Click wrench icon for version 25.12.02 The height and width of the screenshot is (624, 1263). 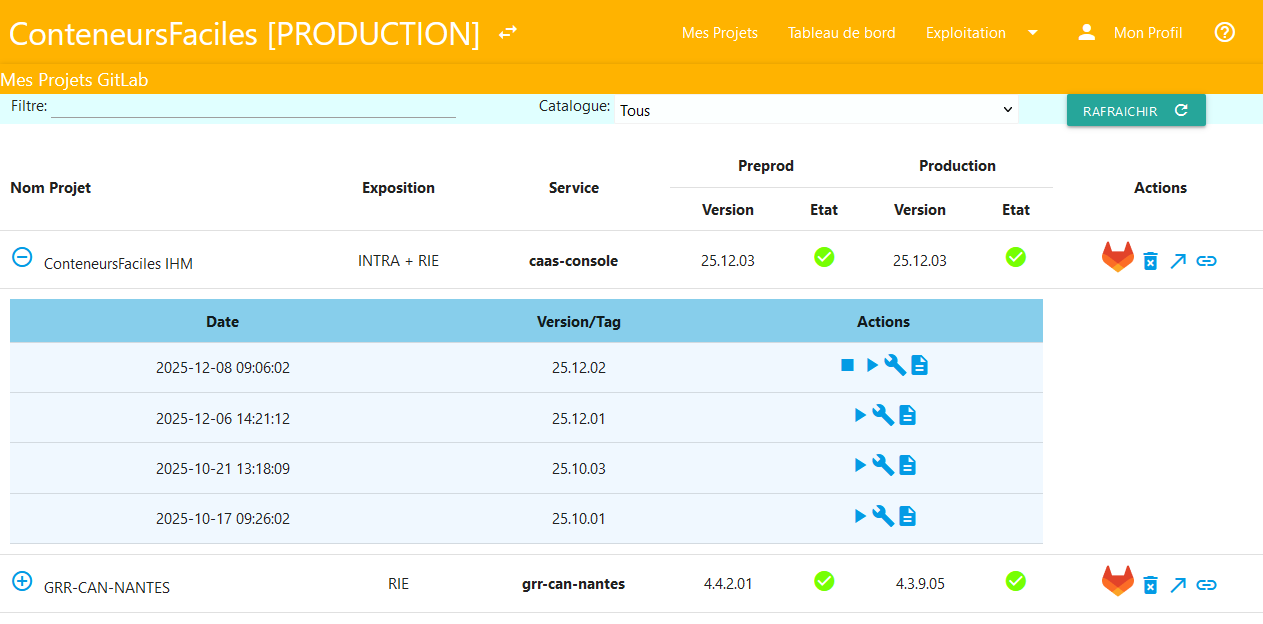pyautogui.click(x=895, y=365)
